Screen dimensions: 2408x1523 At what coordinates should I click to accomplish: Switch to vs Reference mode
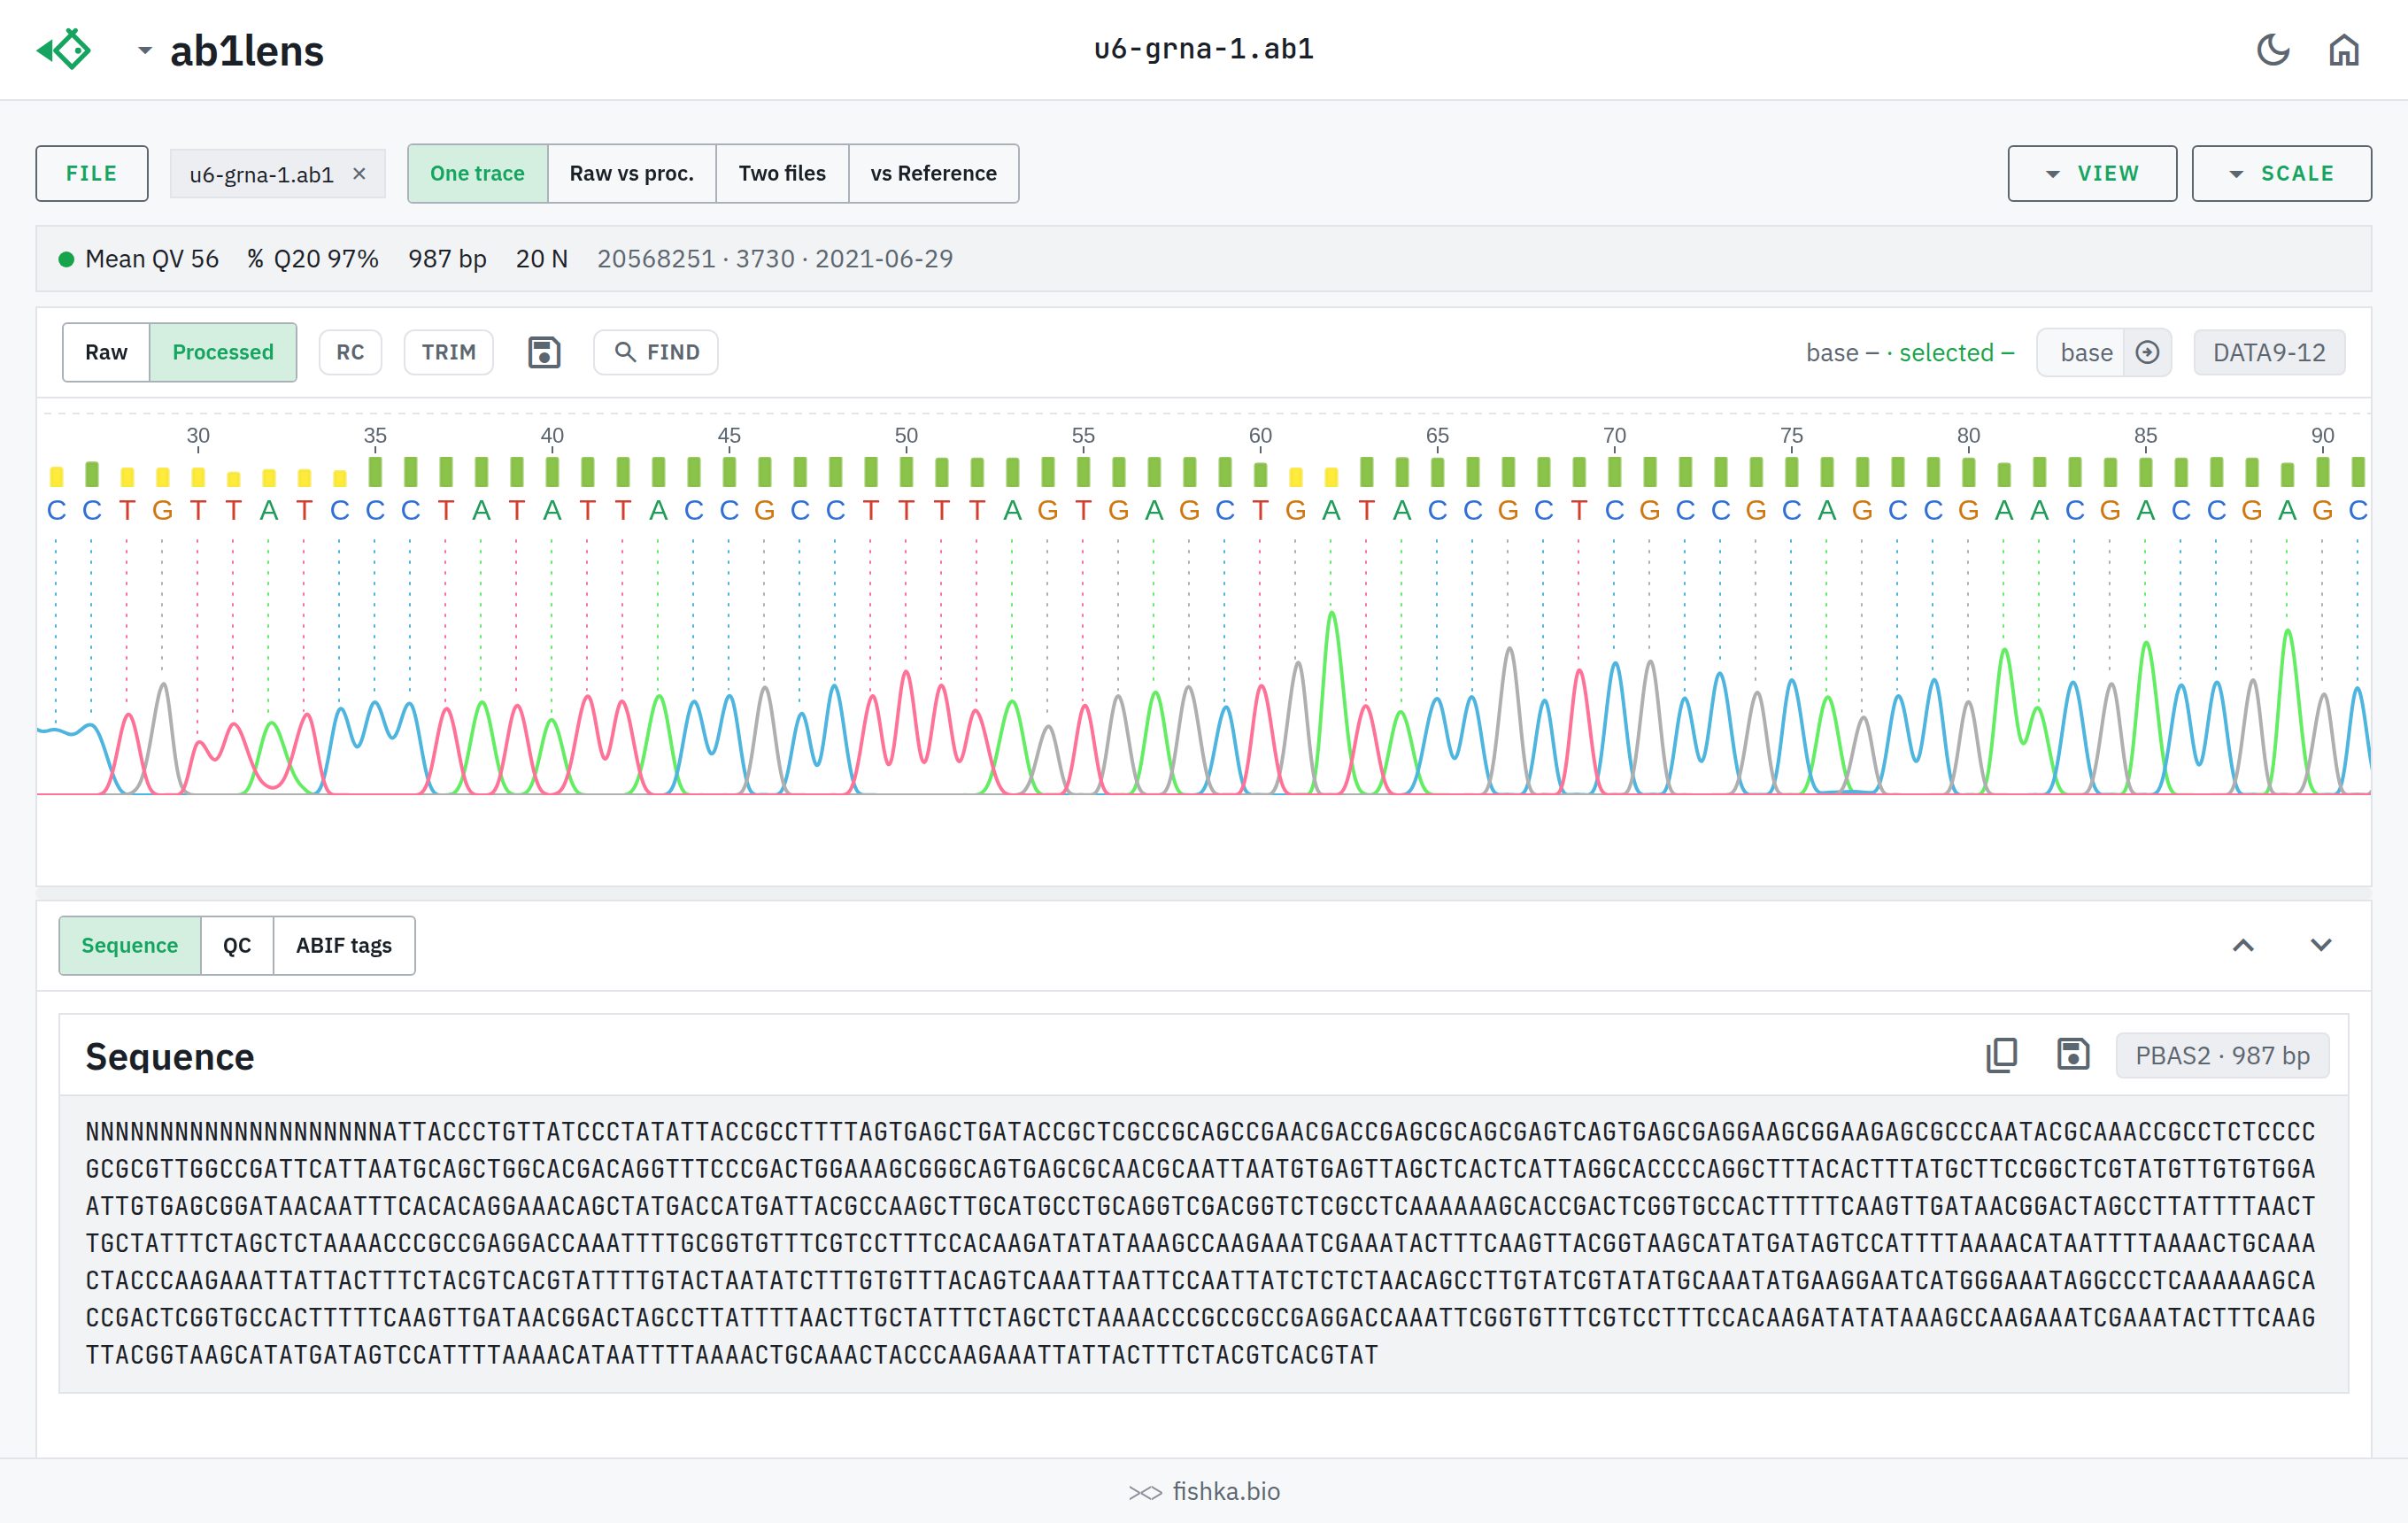933,173
